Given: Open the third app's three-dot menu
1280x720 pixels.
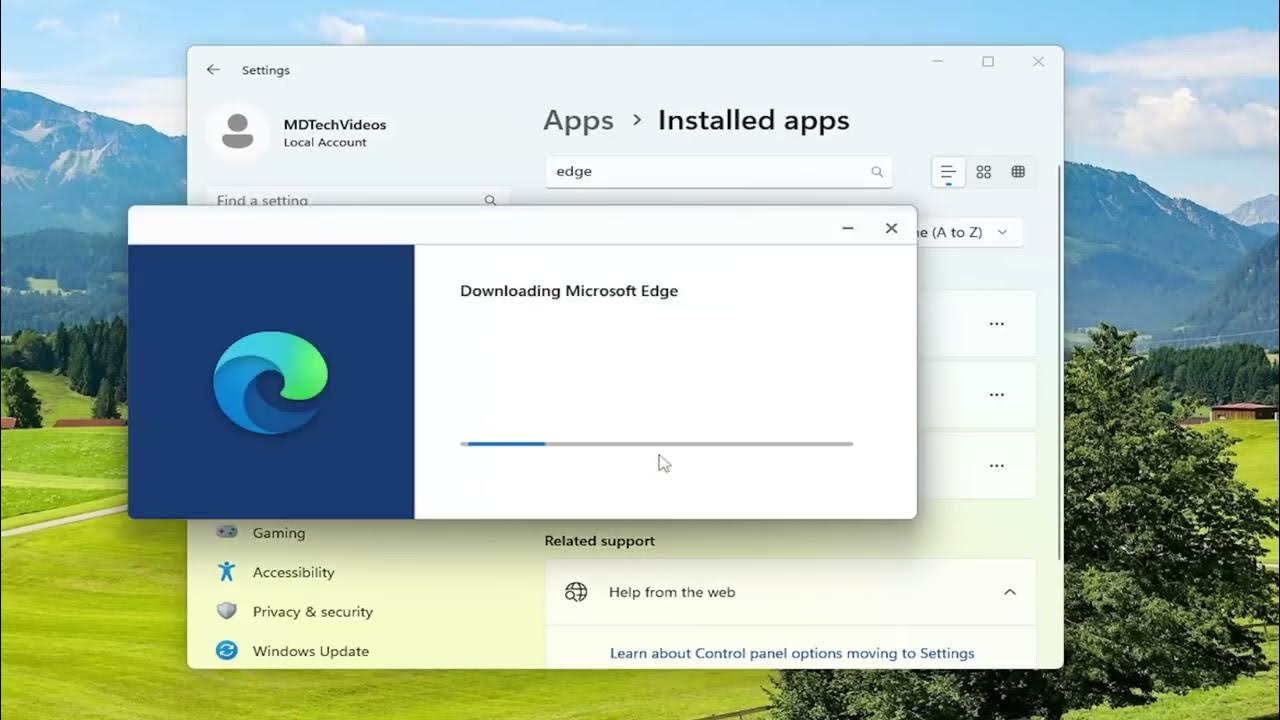Looking at the screenshot, I should [x=997, y=466].
